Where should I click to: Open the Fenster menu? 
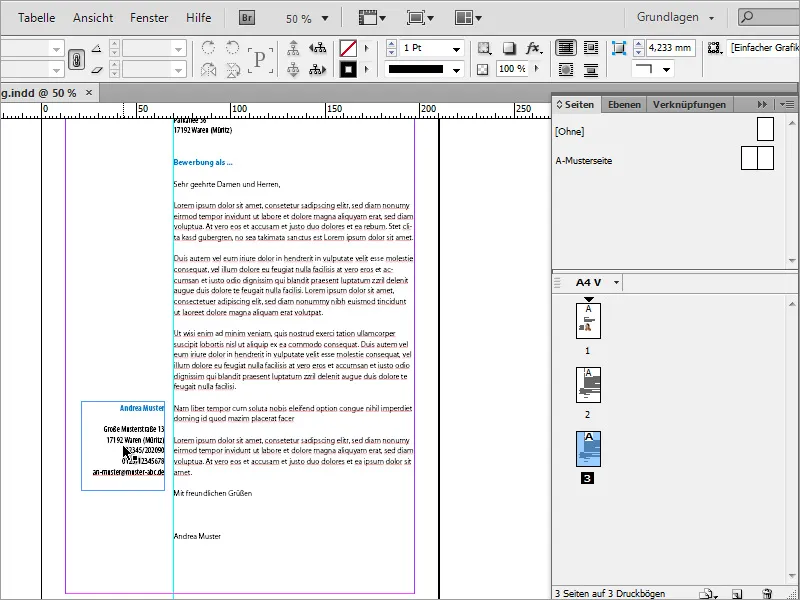(149, 18)
